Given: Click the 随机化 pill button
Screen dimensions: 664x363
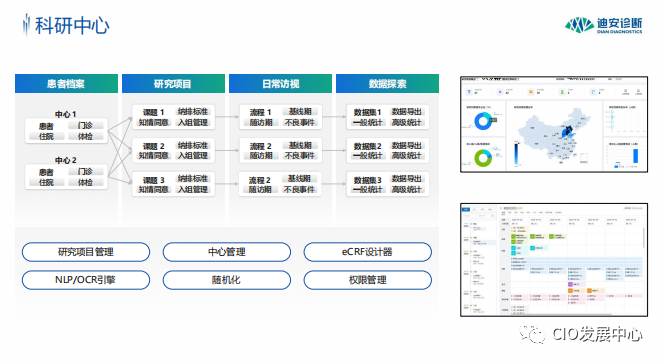Looking at the screenshot, I should click(x=227, y=280).
